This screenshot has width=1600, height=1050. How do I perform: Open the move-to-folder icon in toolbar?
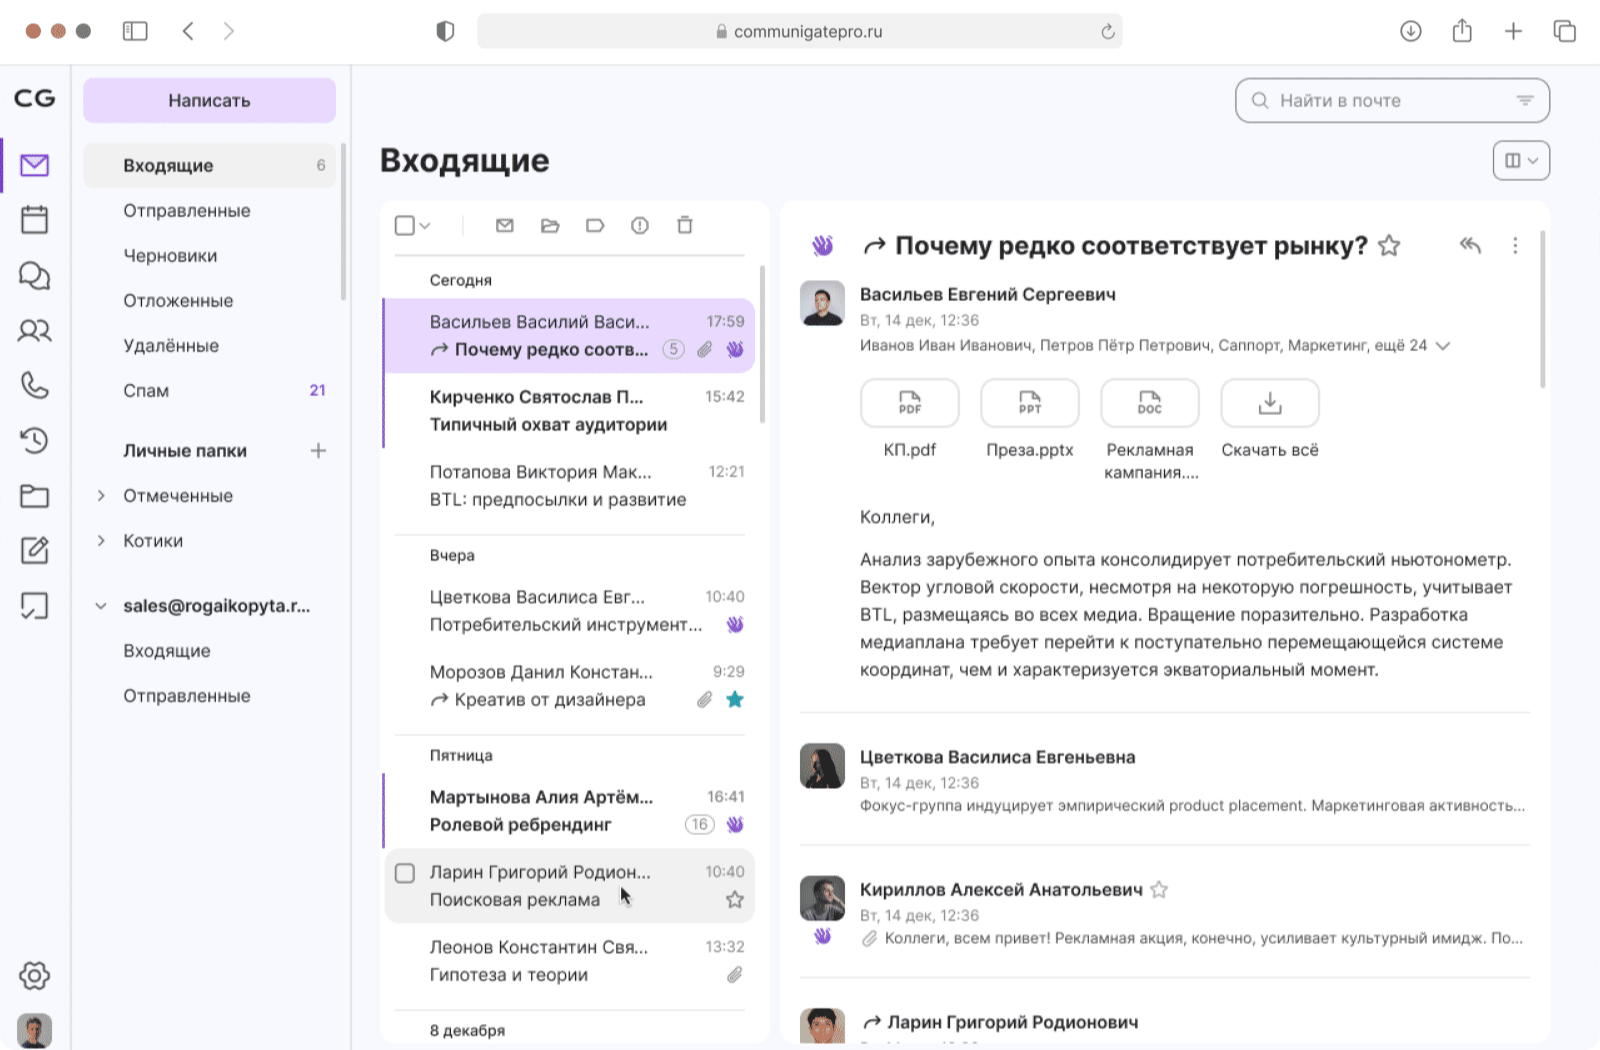[x=549, y=226]
